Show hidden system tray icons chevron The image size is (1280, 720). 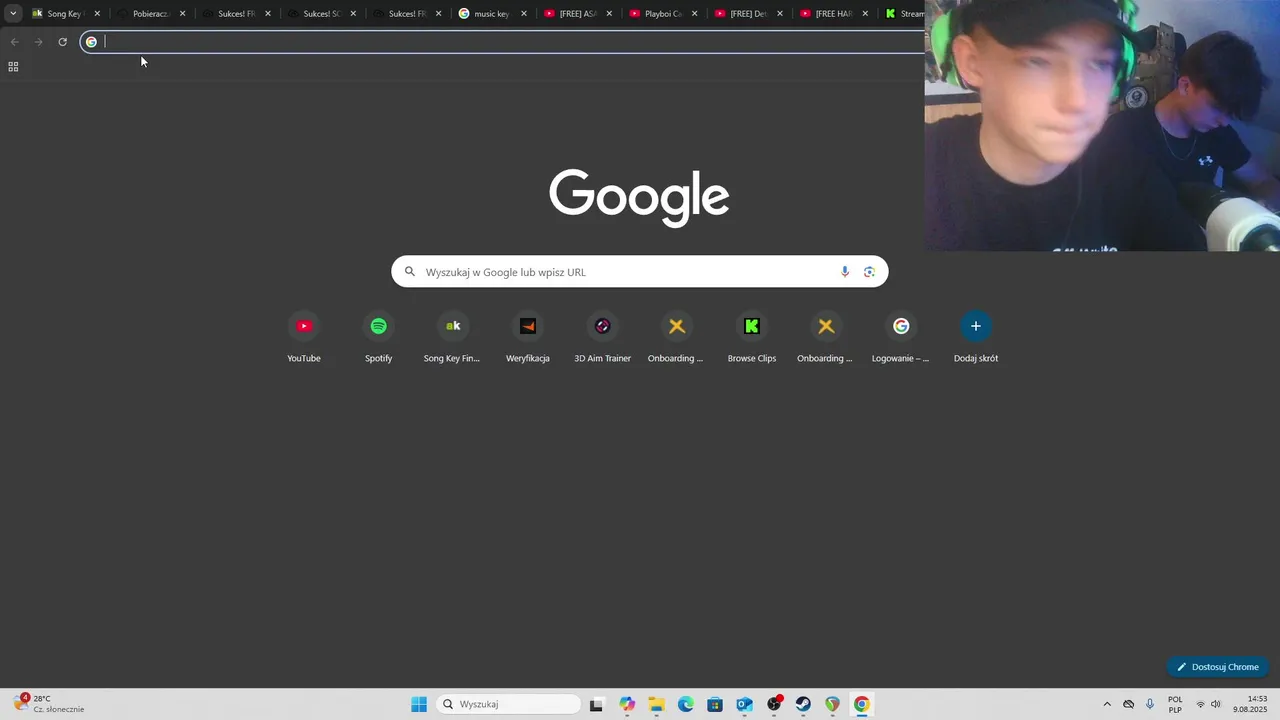pyautogui.click(x=1107, y=704)
